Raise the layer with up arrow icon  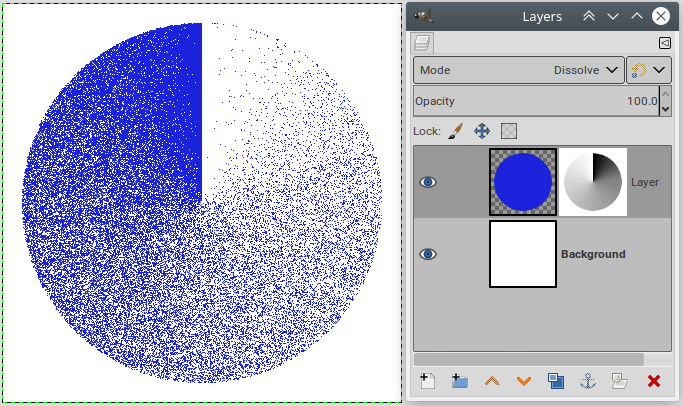pos(492,381)
